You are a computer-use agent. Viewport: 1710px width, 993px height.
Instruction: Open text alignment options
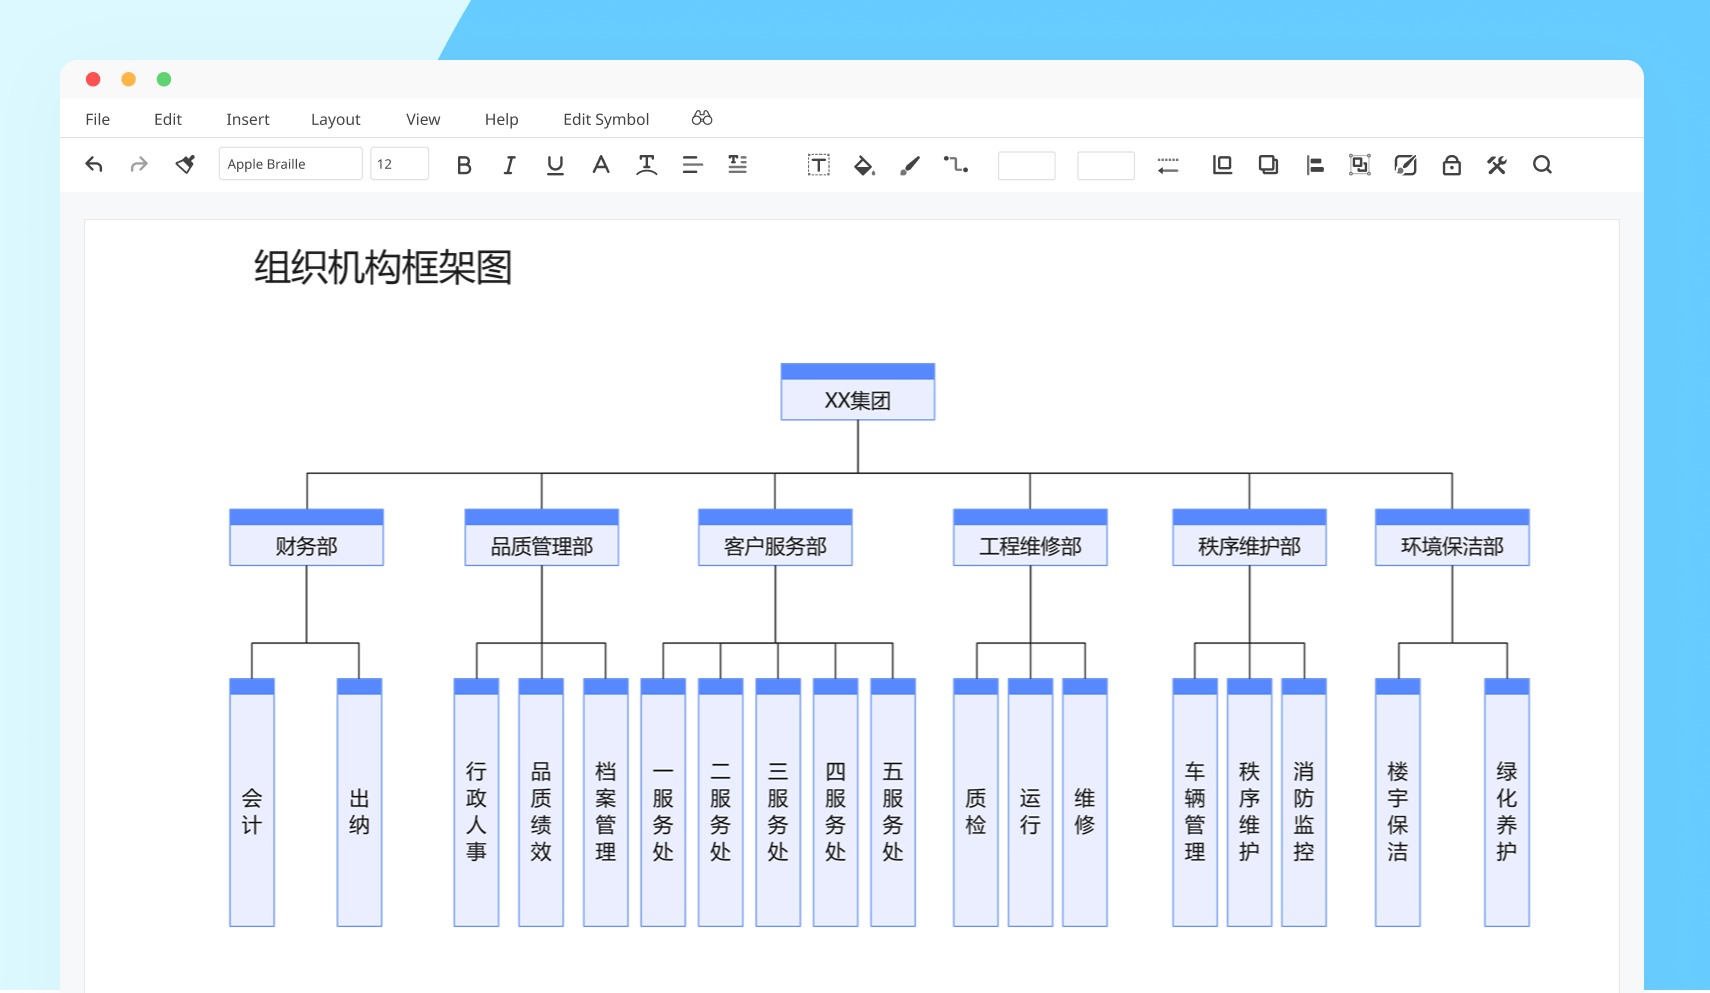(692, 165)
